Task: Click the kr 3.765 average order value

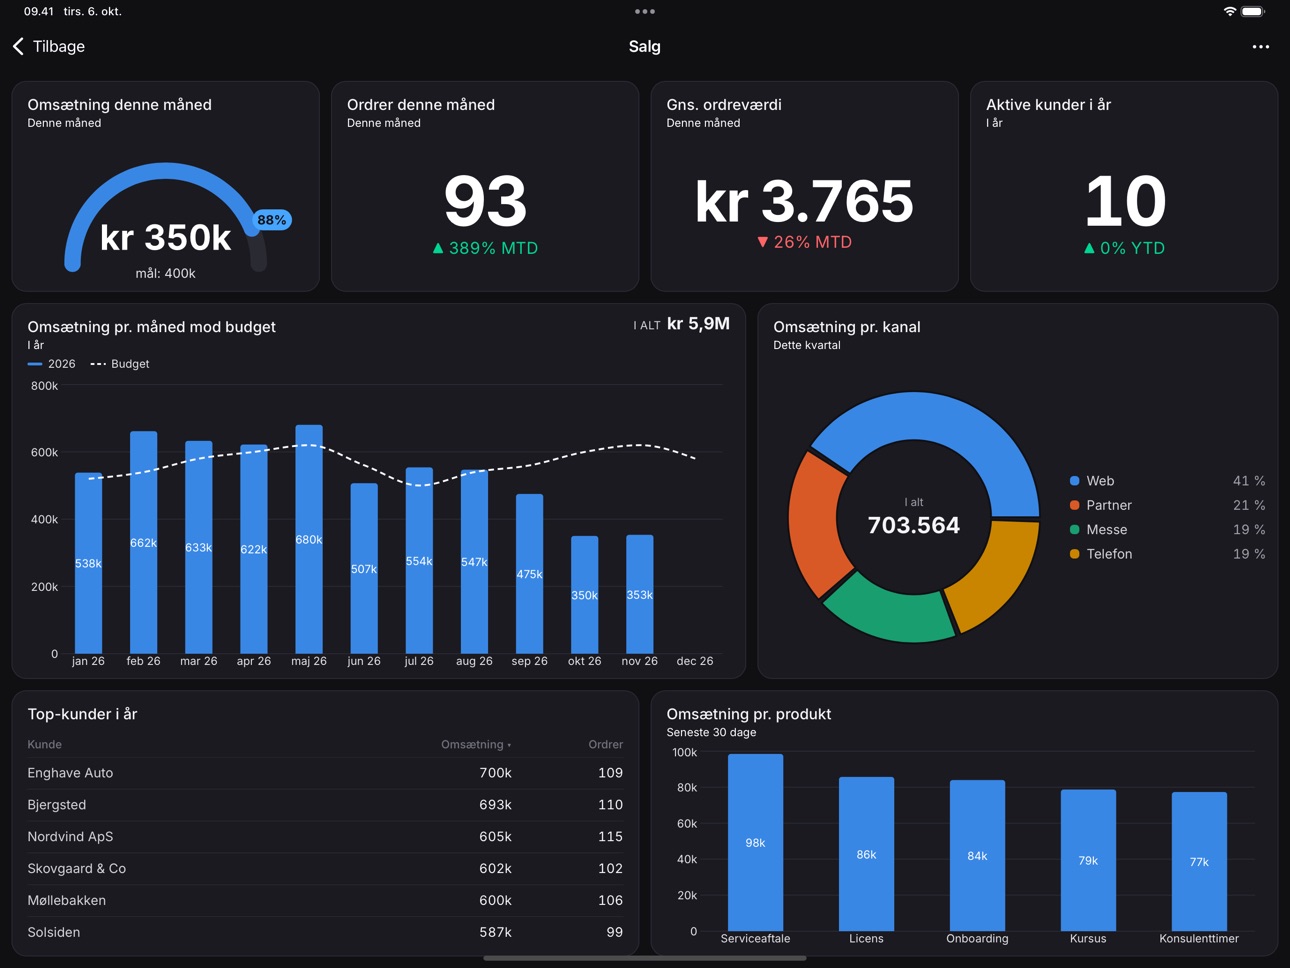Action: tap(804, 201)
